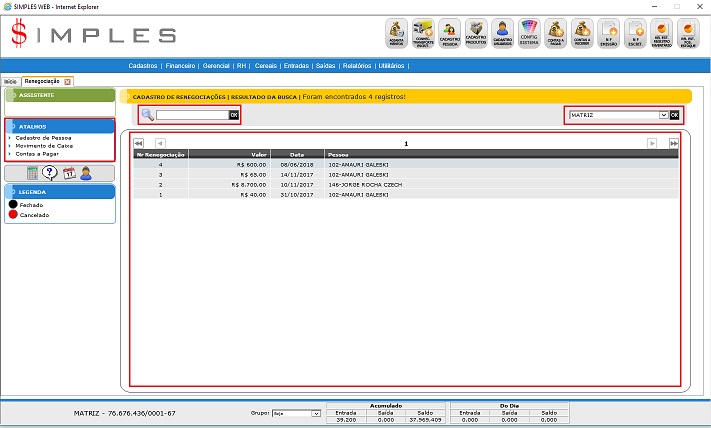Screen dimensions: 711x428
Task: Click the question mark help icon
Action: click(x=49, y=173)
